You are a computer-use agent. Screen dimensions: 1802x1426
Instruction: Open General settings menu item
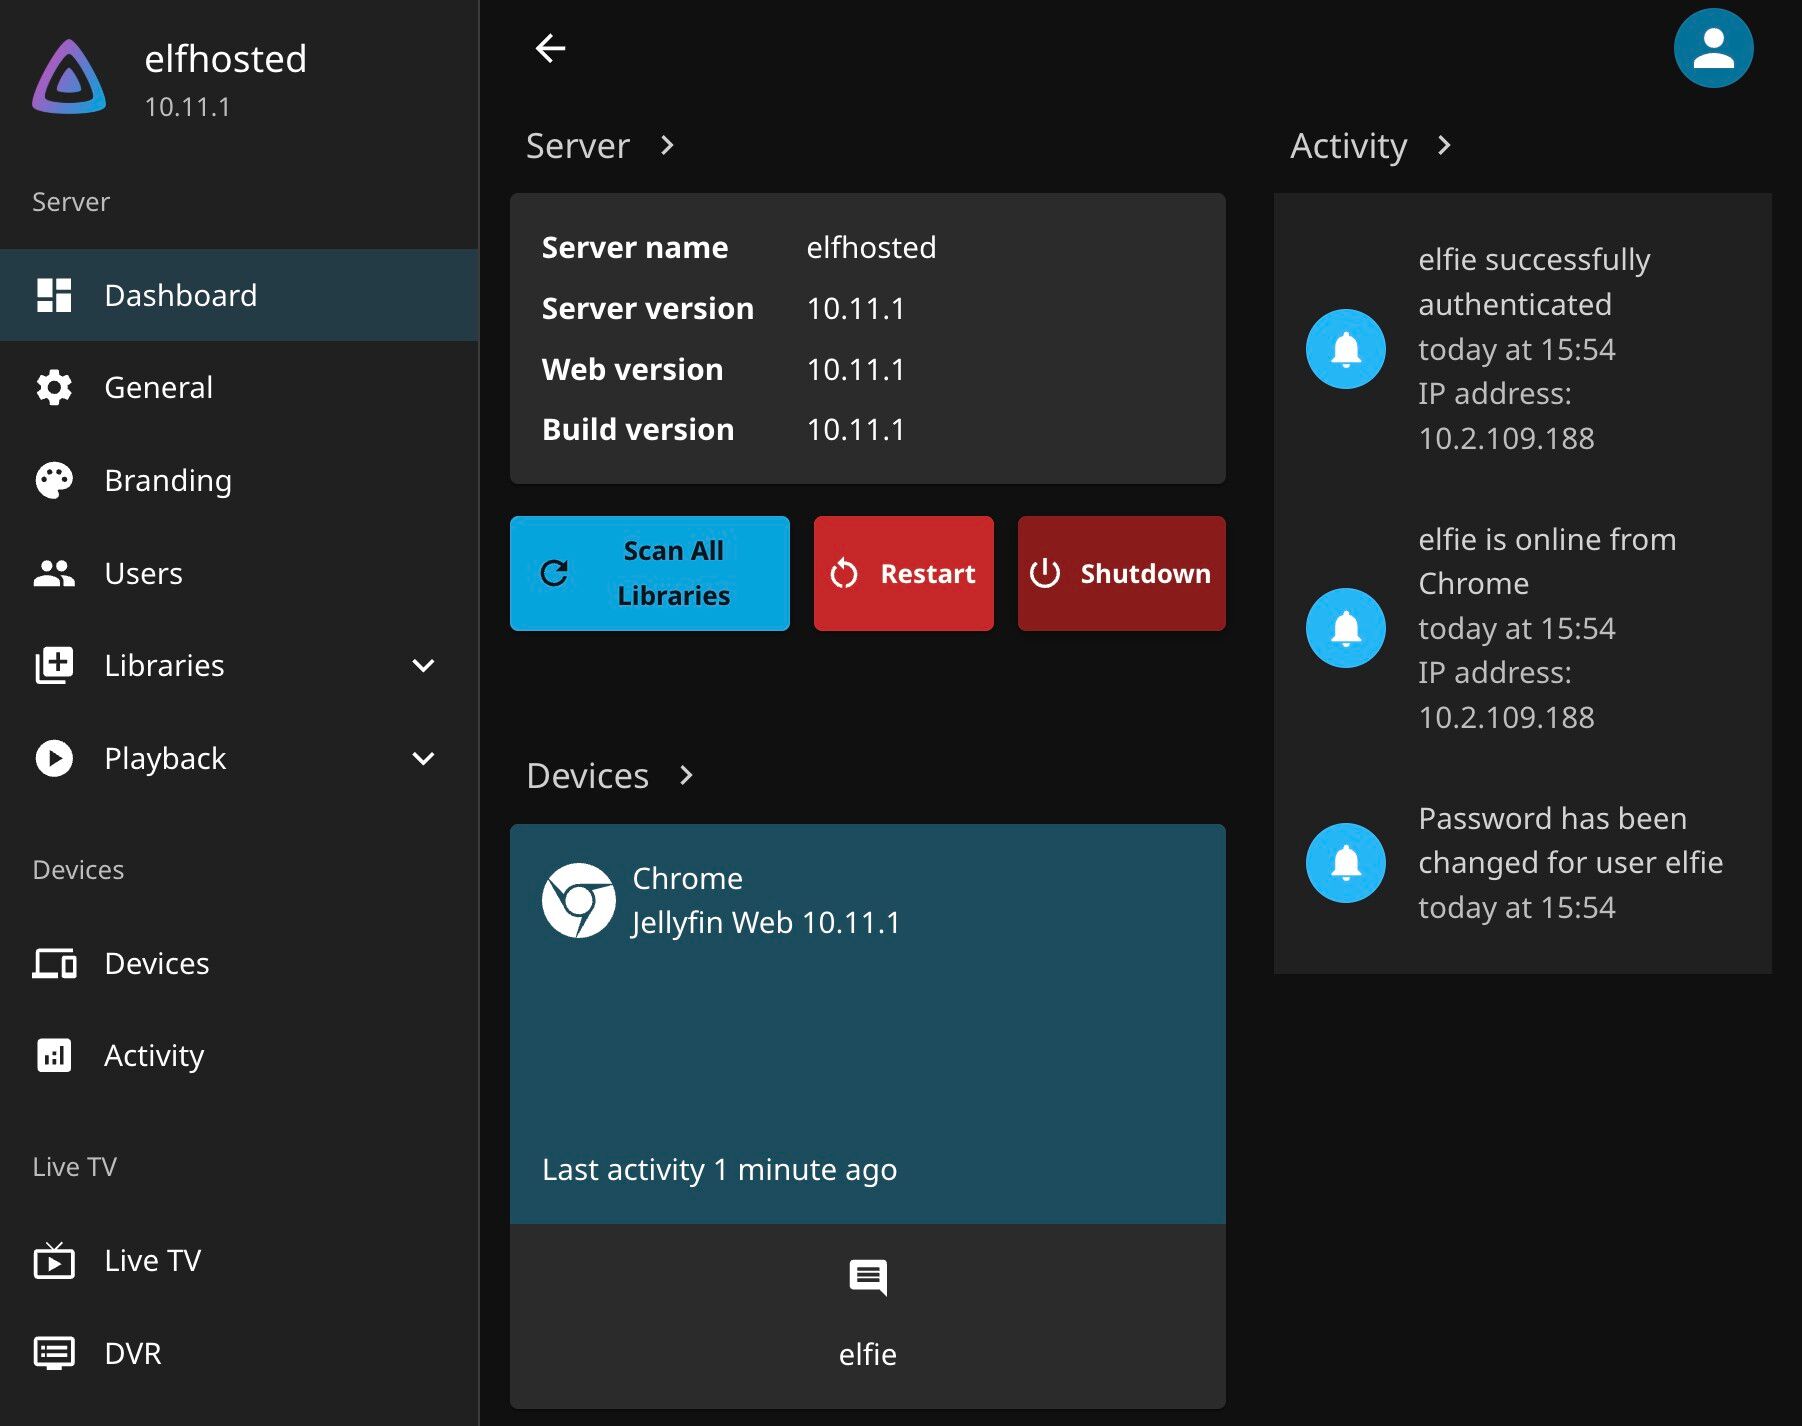(239, 388)
